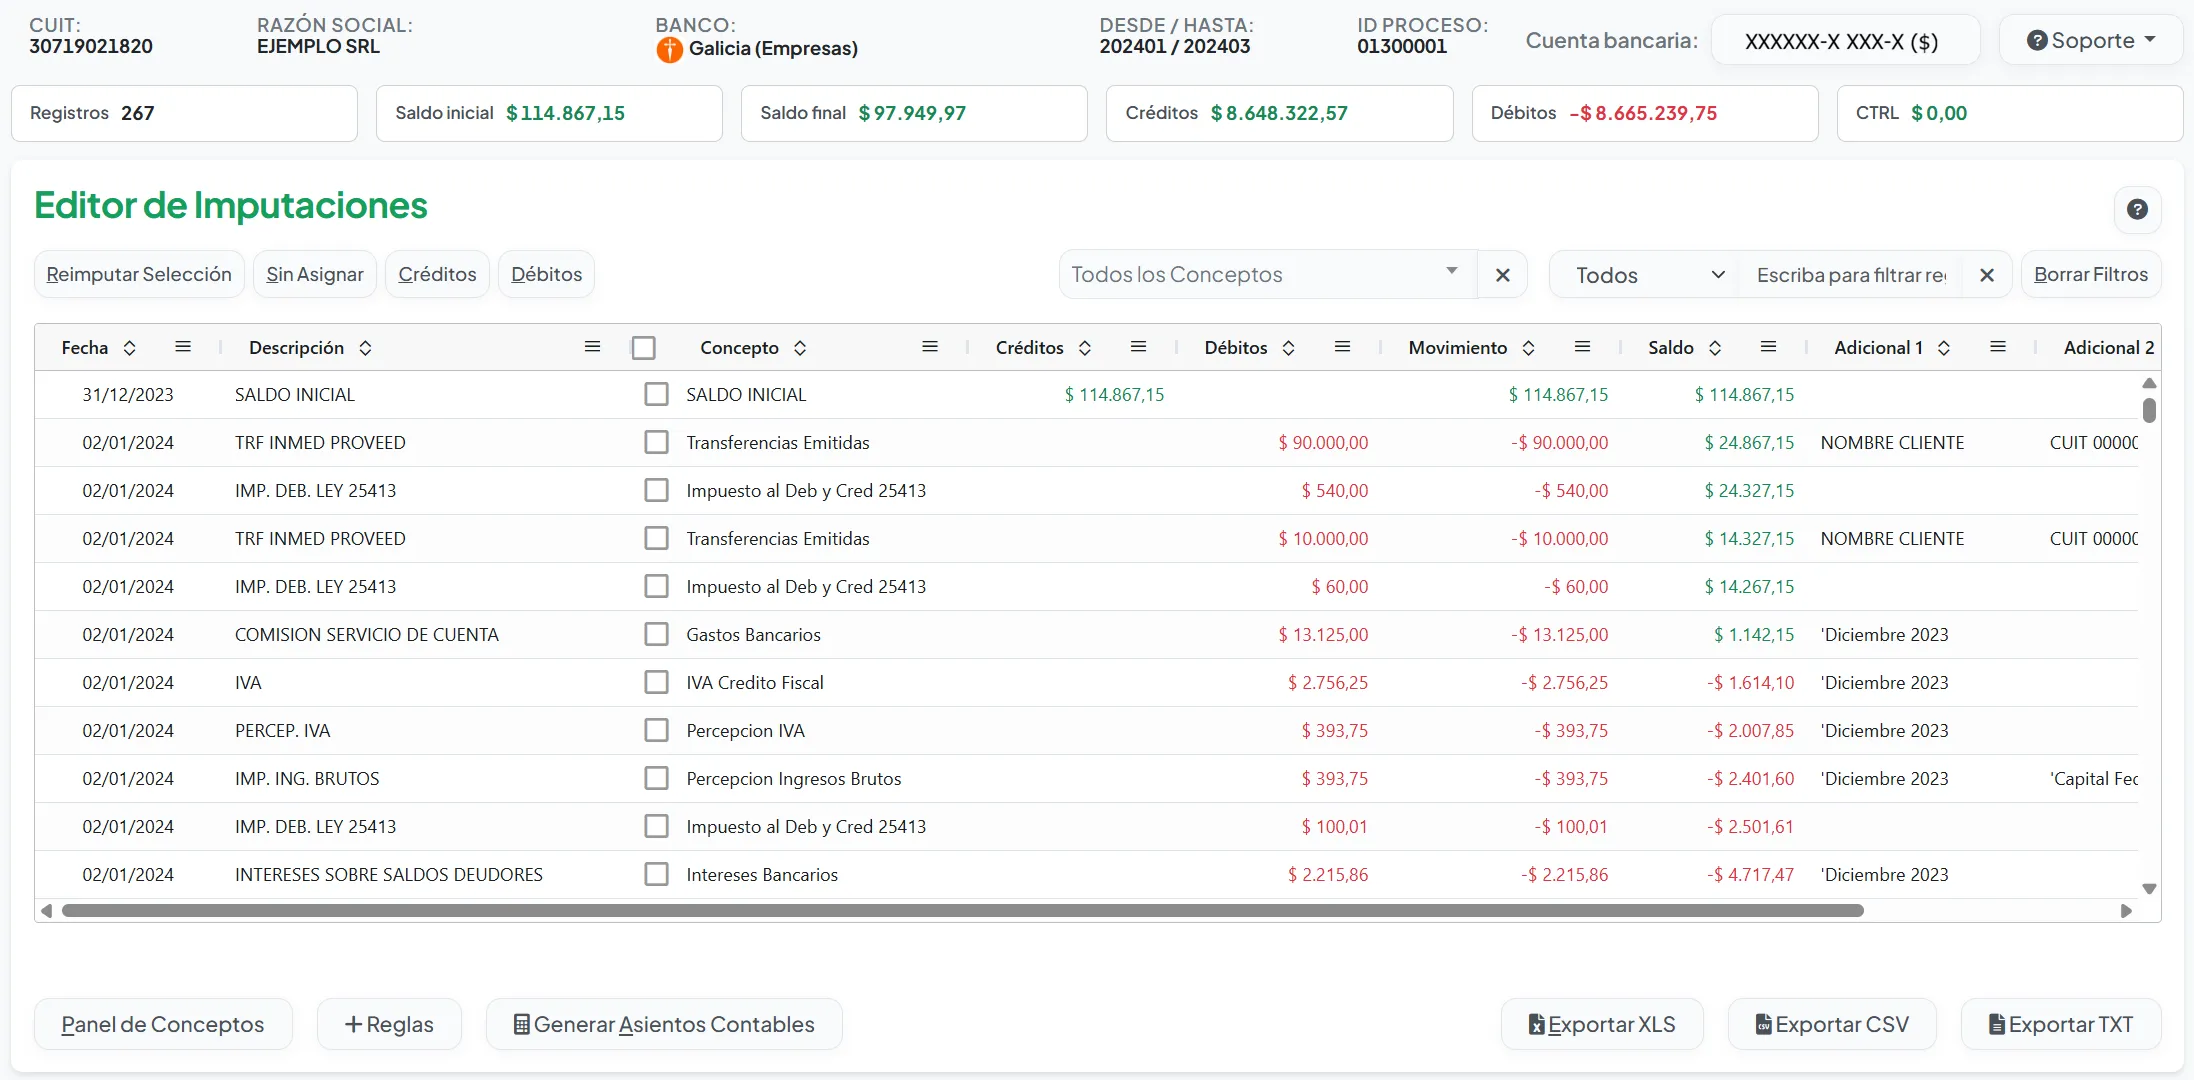Check the Gastos Bancarios row checkbox

click(x=656, y=635)
